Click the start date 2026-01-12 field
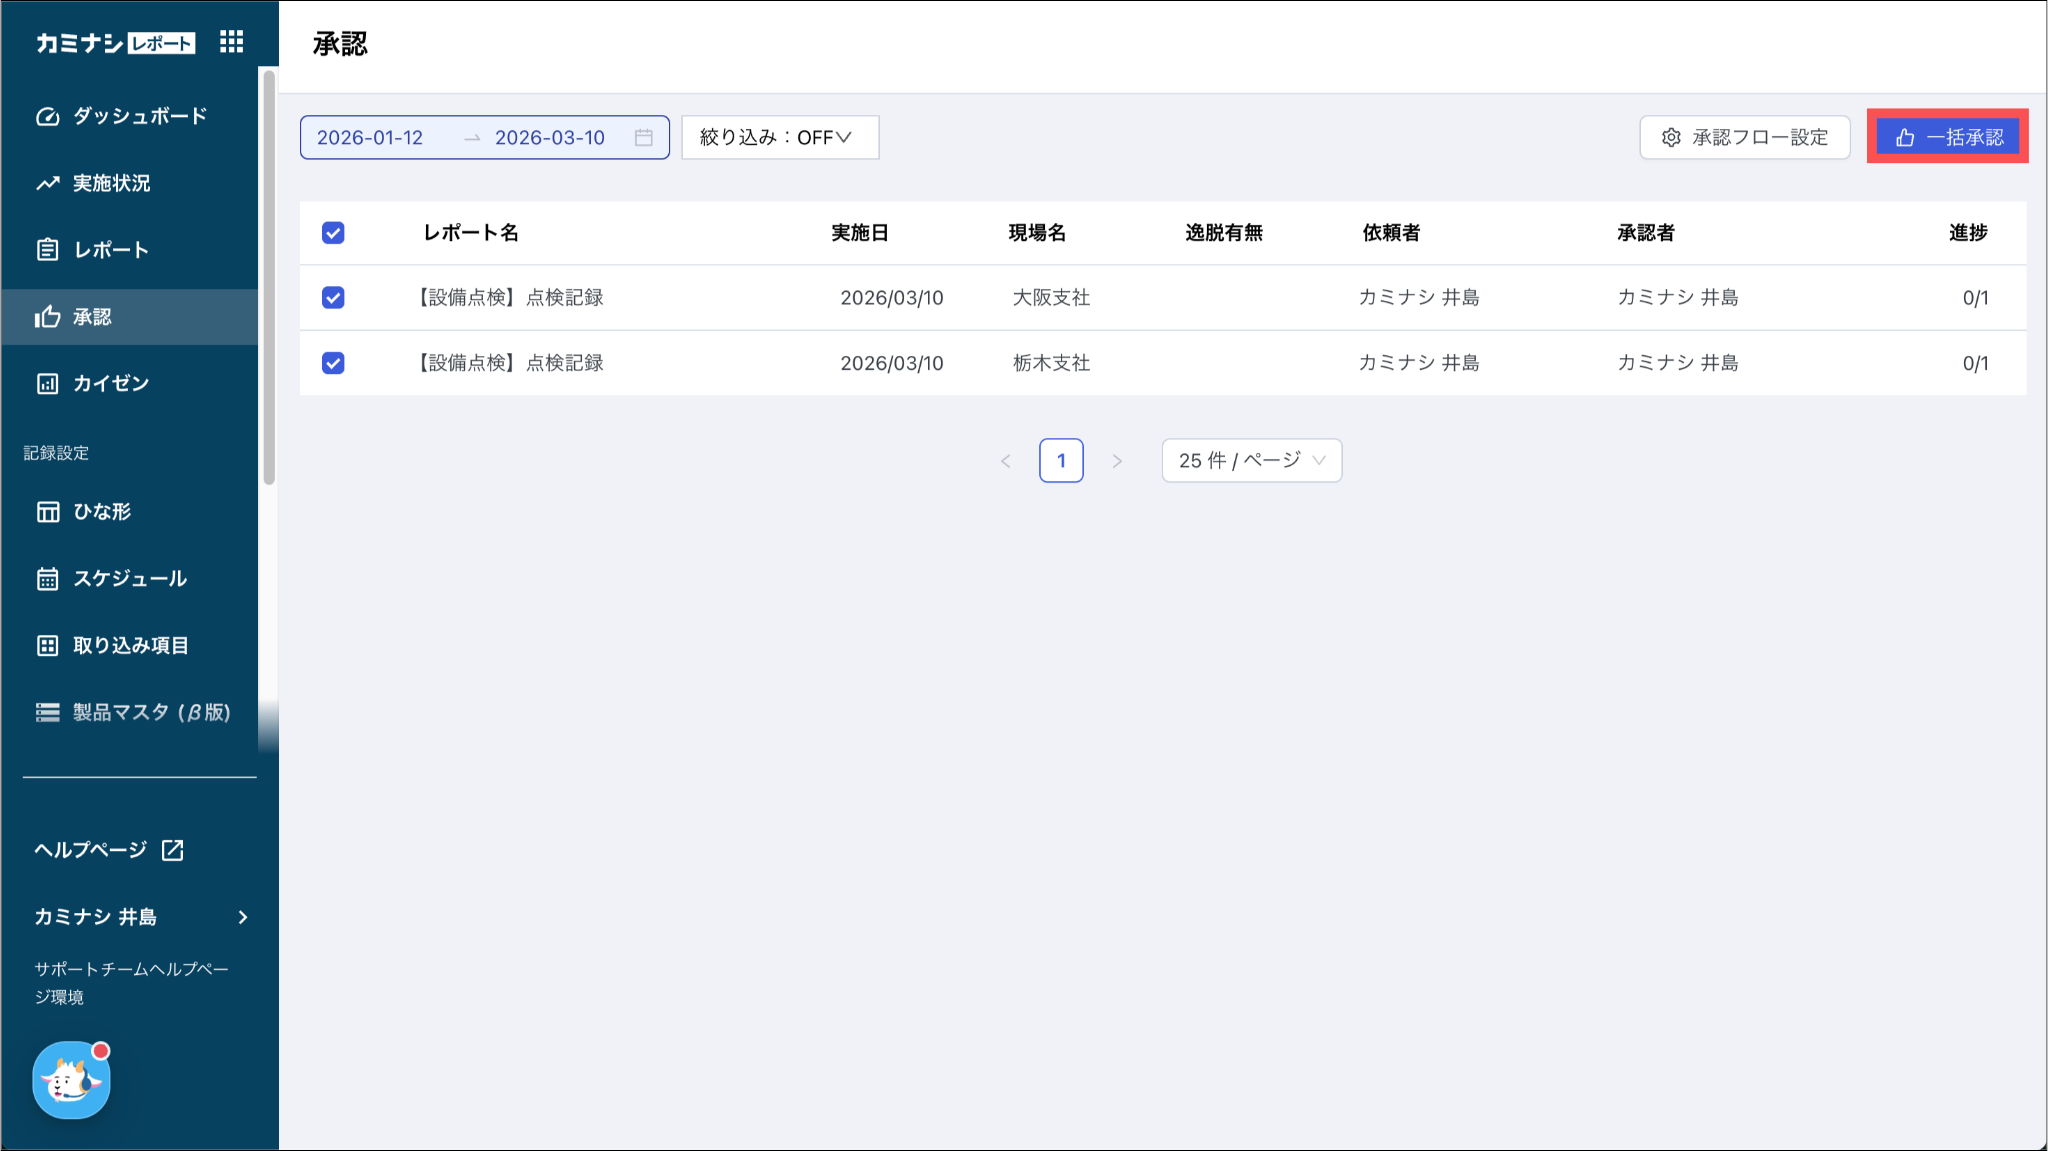The height and width of the screenshot is (1151, 2048). tap(370, 137)
